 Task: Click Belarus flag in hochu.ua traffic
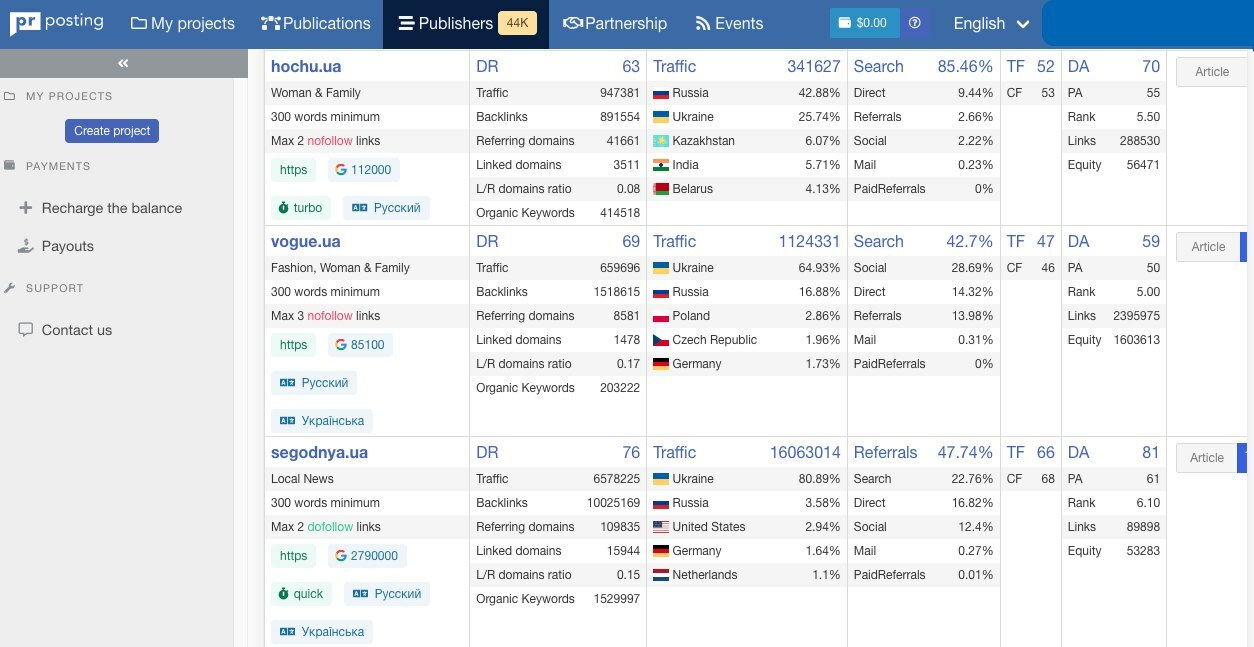(660, 189)
